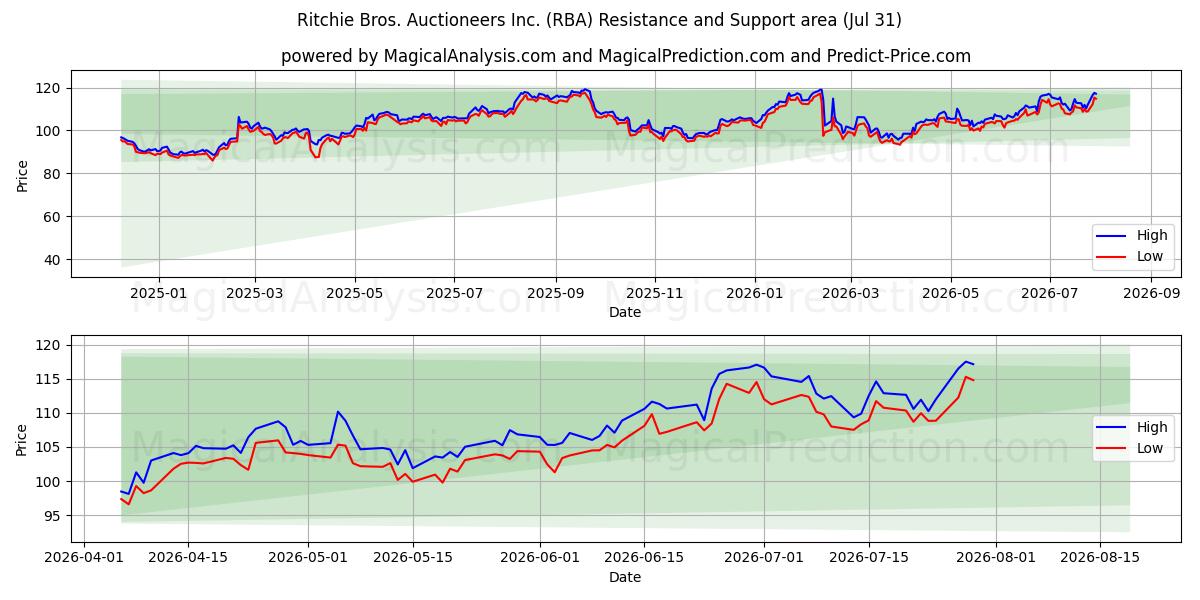Image resolution: width=1200 pixels, height=600 pixels.
Task: Click the price tick label '105'
Action: [x=49, y=448]
